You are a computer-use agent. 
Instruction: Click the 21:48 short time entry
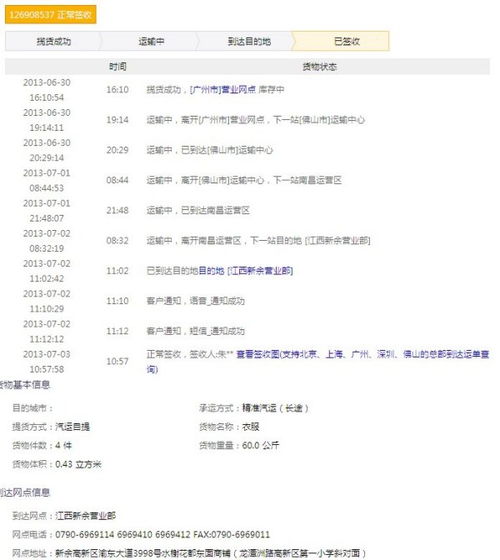coord(118,210)
